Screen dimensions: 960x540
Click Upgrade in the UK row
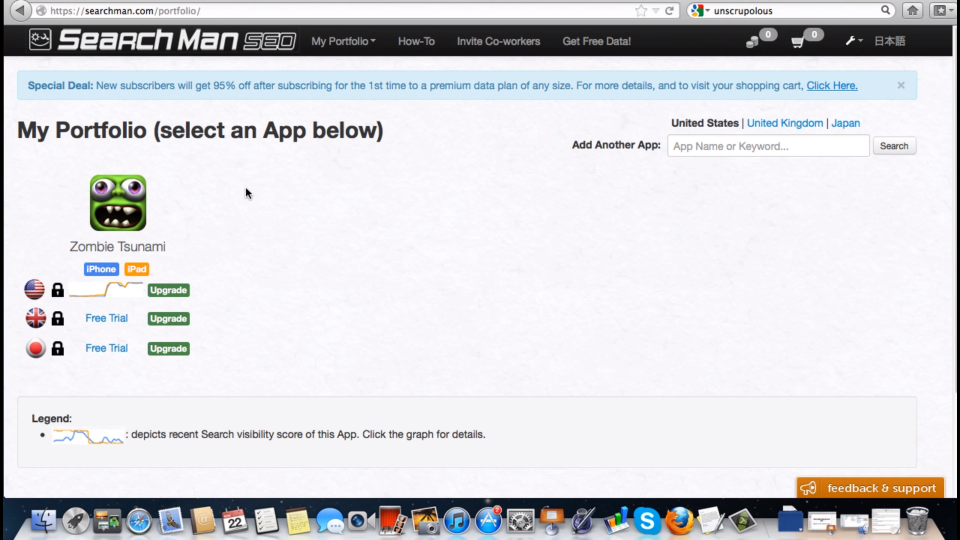(168, 318)
